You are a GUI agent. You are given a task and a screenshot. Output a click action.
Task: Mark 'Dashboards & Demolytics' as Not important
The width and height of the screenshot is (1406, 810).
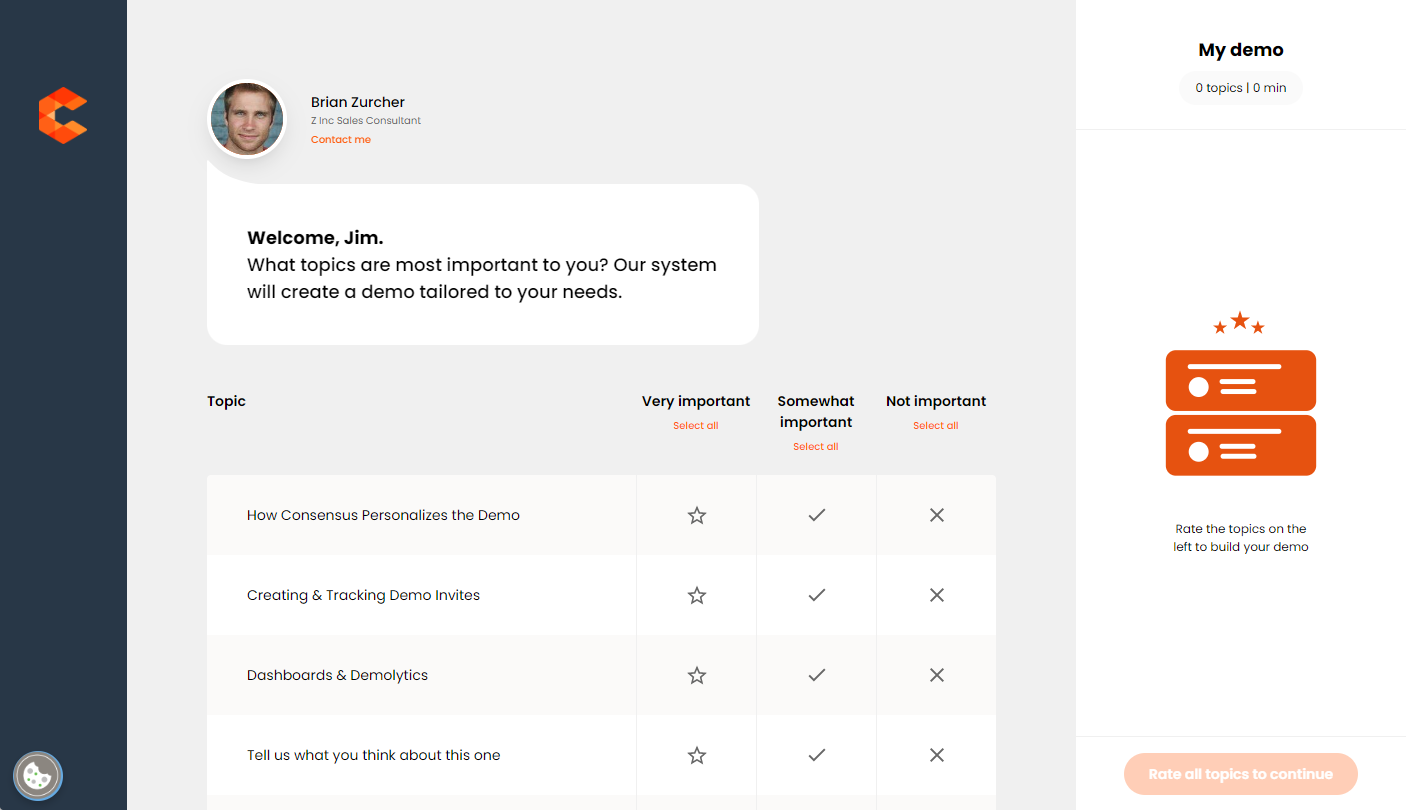click(936, 674)
